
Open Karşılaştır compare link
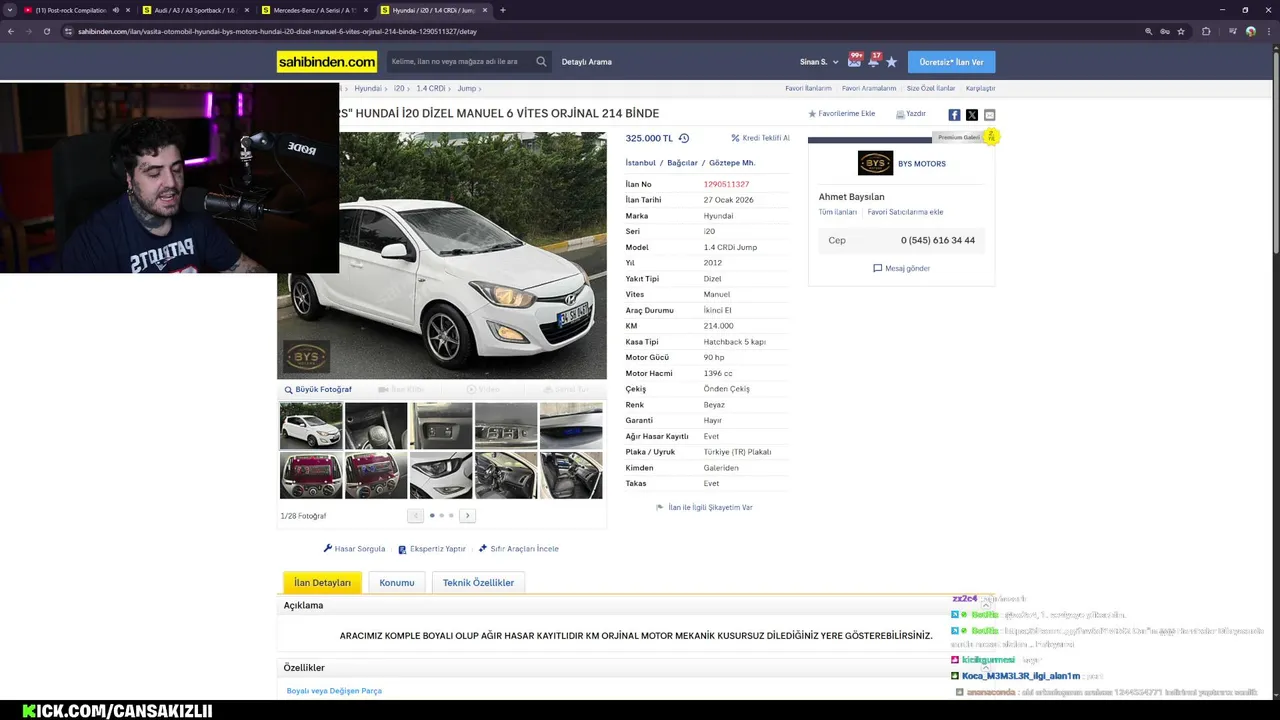point(980,89)
